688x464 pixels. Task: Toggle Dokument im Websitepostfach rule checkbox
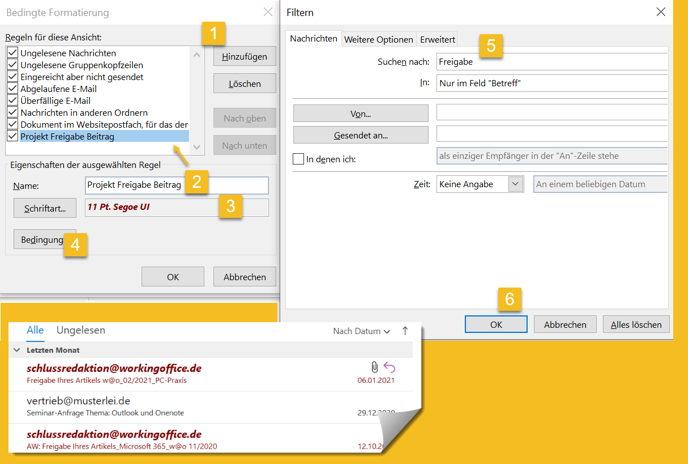click(x=12, y=124)
